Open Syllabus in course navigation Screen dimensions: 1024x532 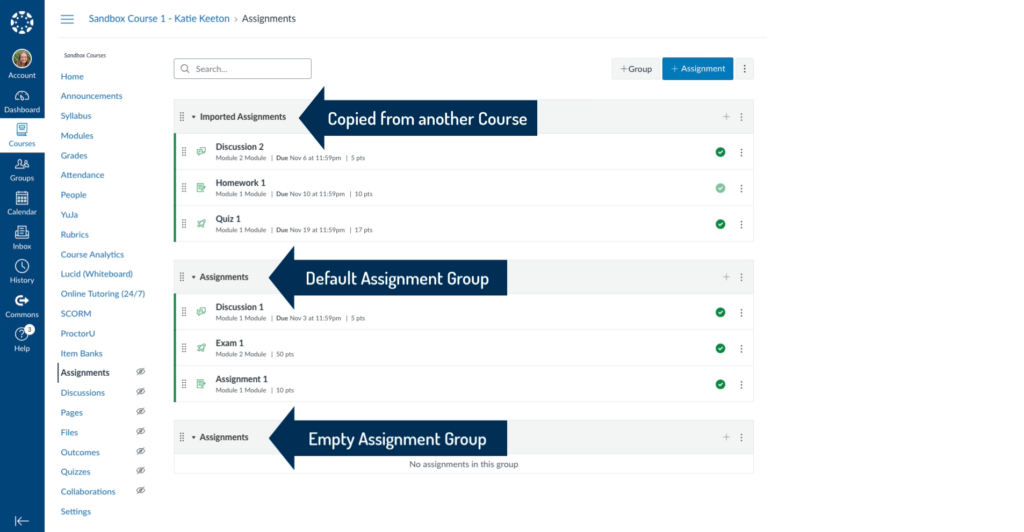(76, 116)
